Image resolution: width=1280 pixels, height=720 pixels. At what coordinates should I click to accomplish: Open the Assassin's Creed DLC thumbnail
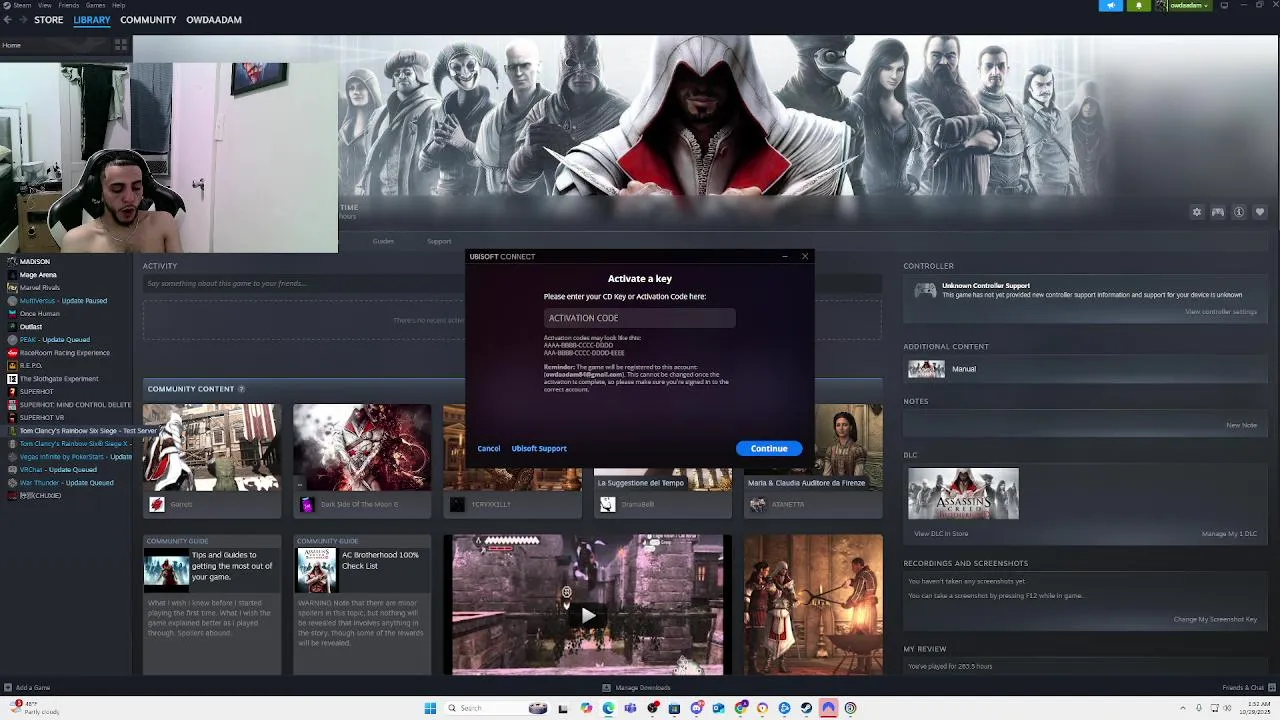click(963, 493)
